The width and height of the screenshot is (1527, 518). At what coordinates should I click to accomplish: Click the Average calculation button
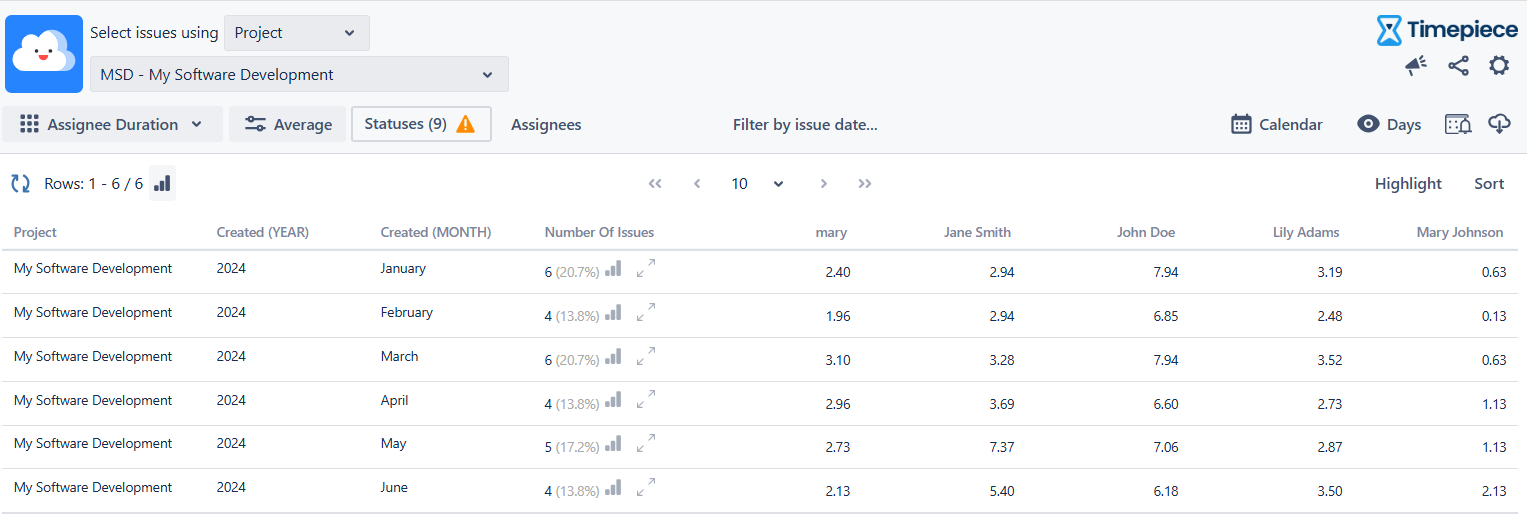288,124
